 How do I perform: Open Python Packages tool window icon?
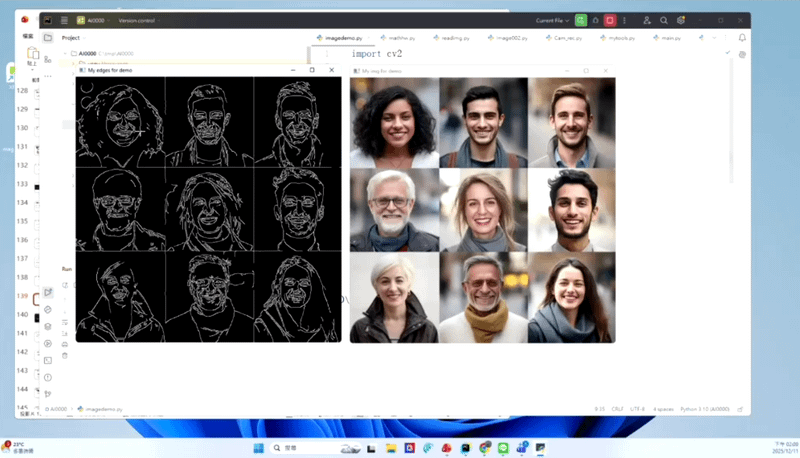tap(48, 326)
